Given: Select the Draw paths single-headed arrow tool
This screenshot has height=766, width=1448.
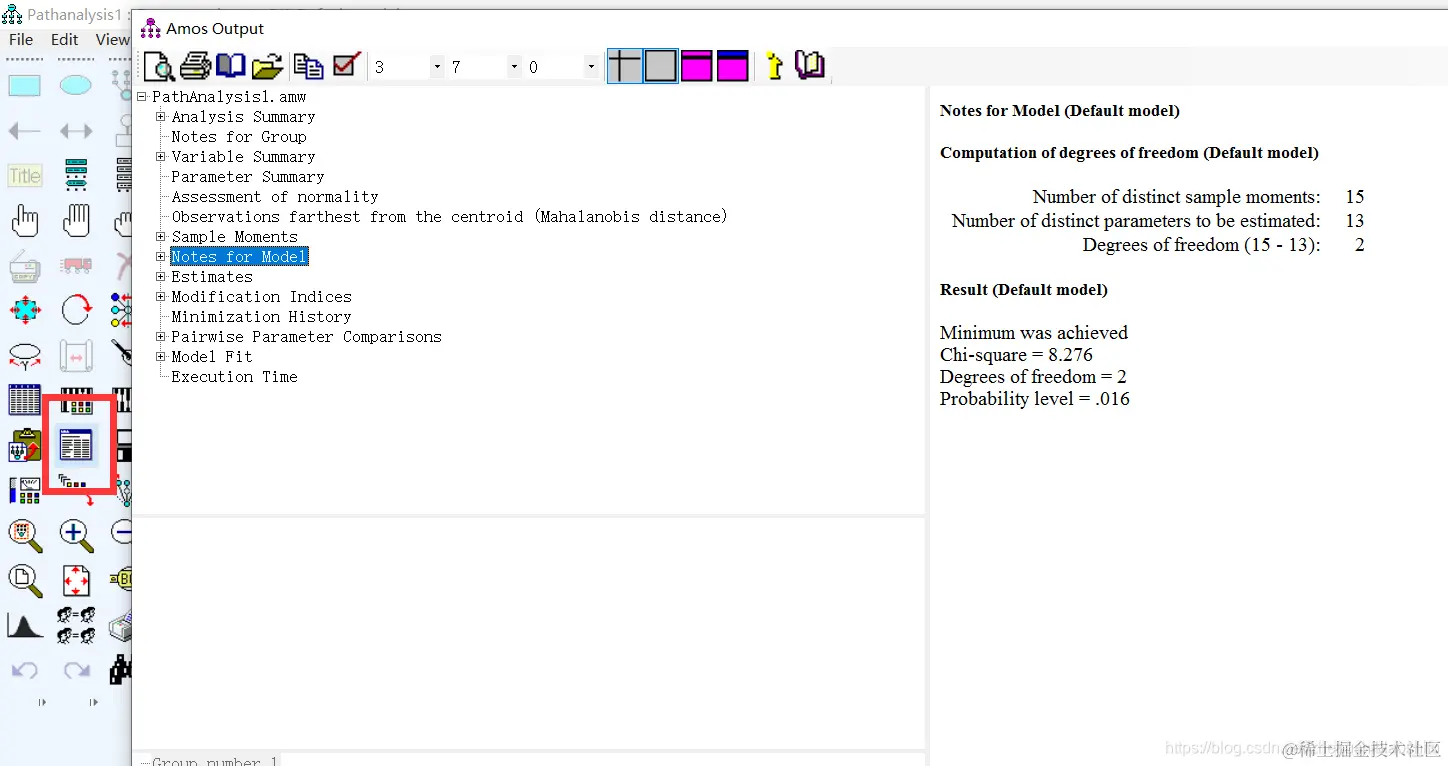Looking at the screenshot, I should pos(25,131).
